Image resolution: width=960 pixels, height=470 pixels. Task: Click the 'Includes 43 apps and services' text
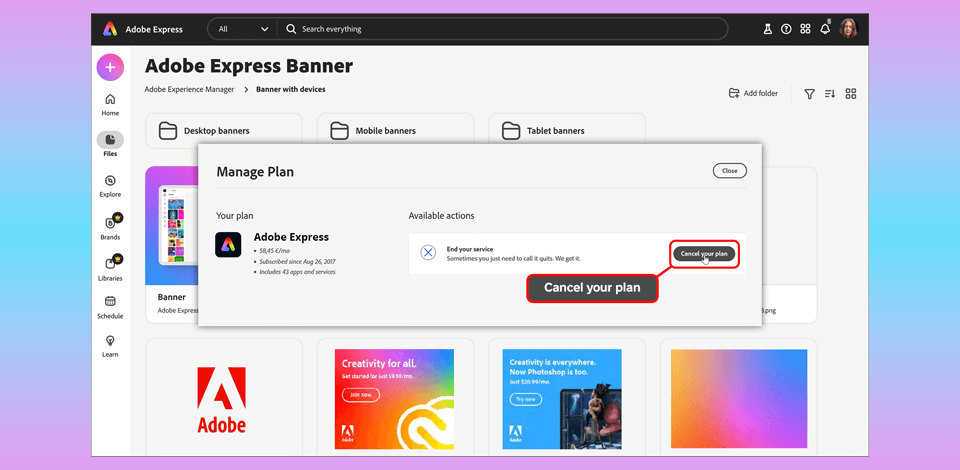point(296,272)
